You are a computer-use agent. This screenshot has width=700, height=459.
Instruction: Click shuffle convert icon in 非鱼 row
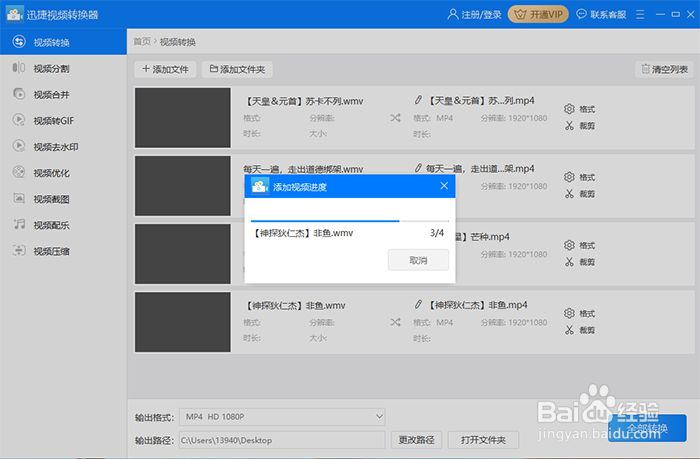click(395, 322)
